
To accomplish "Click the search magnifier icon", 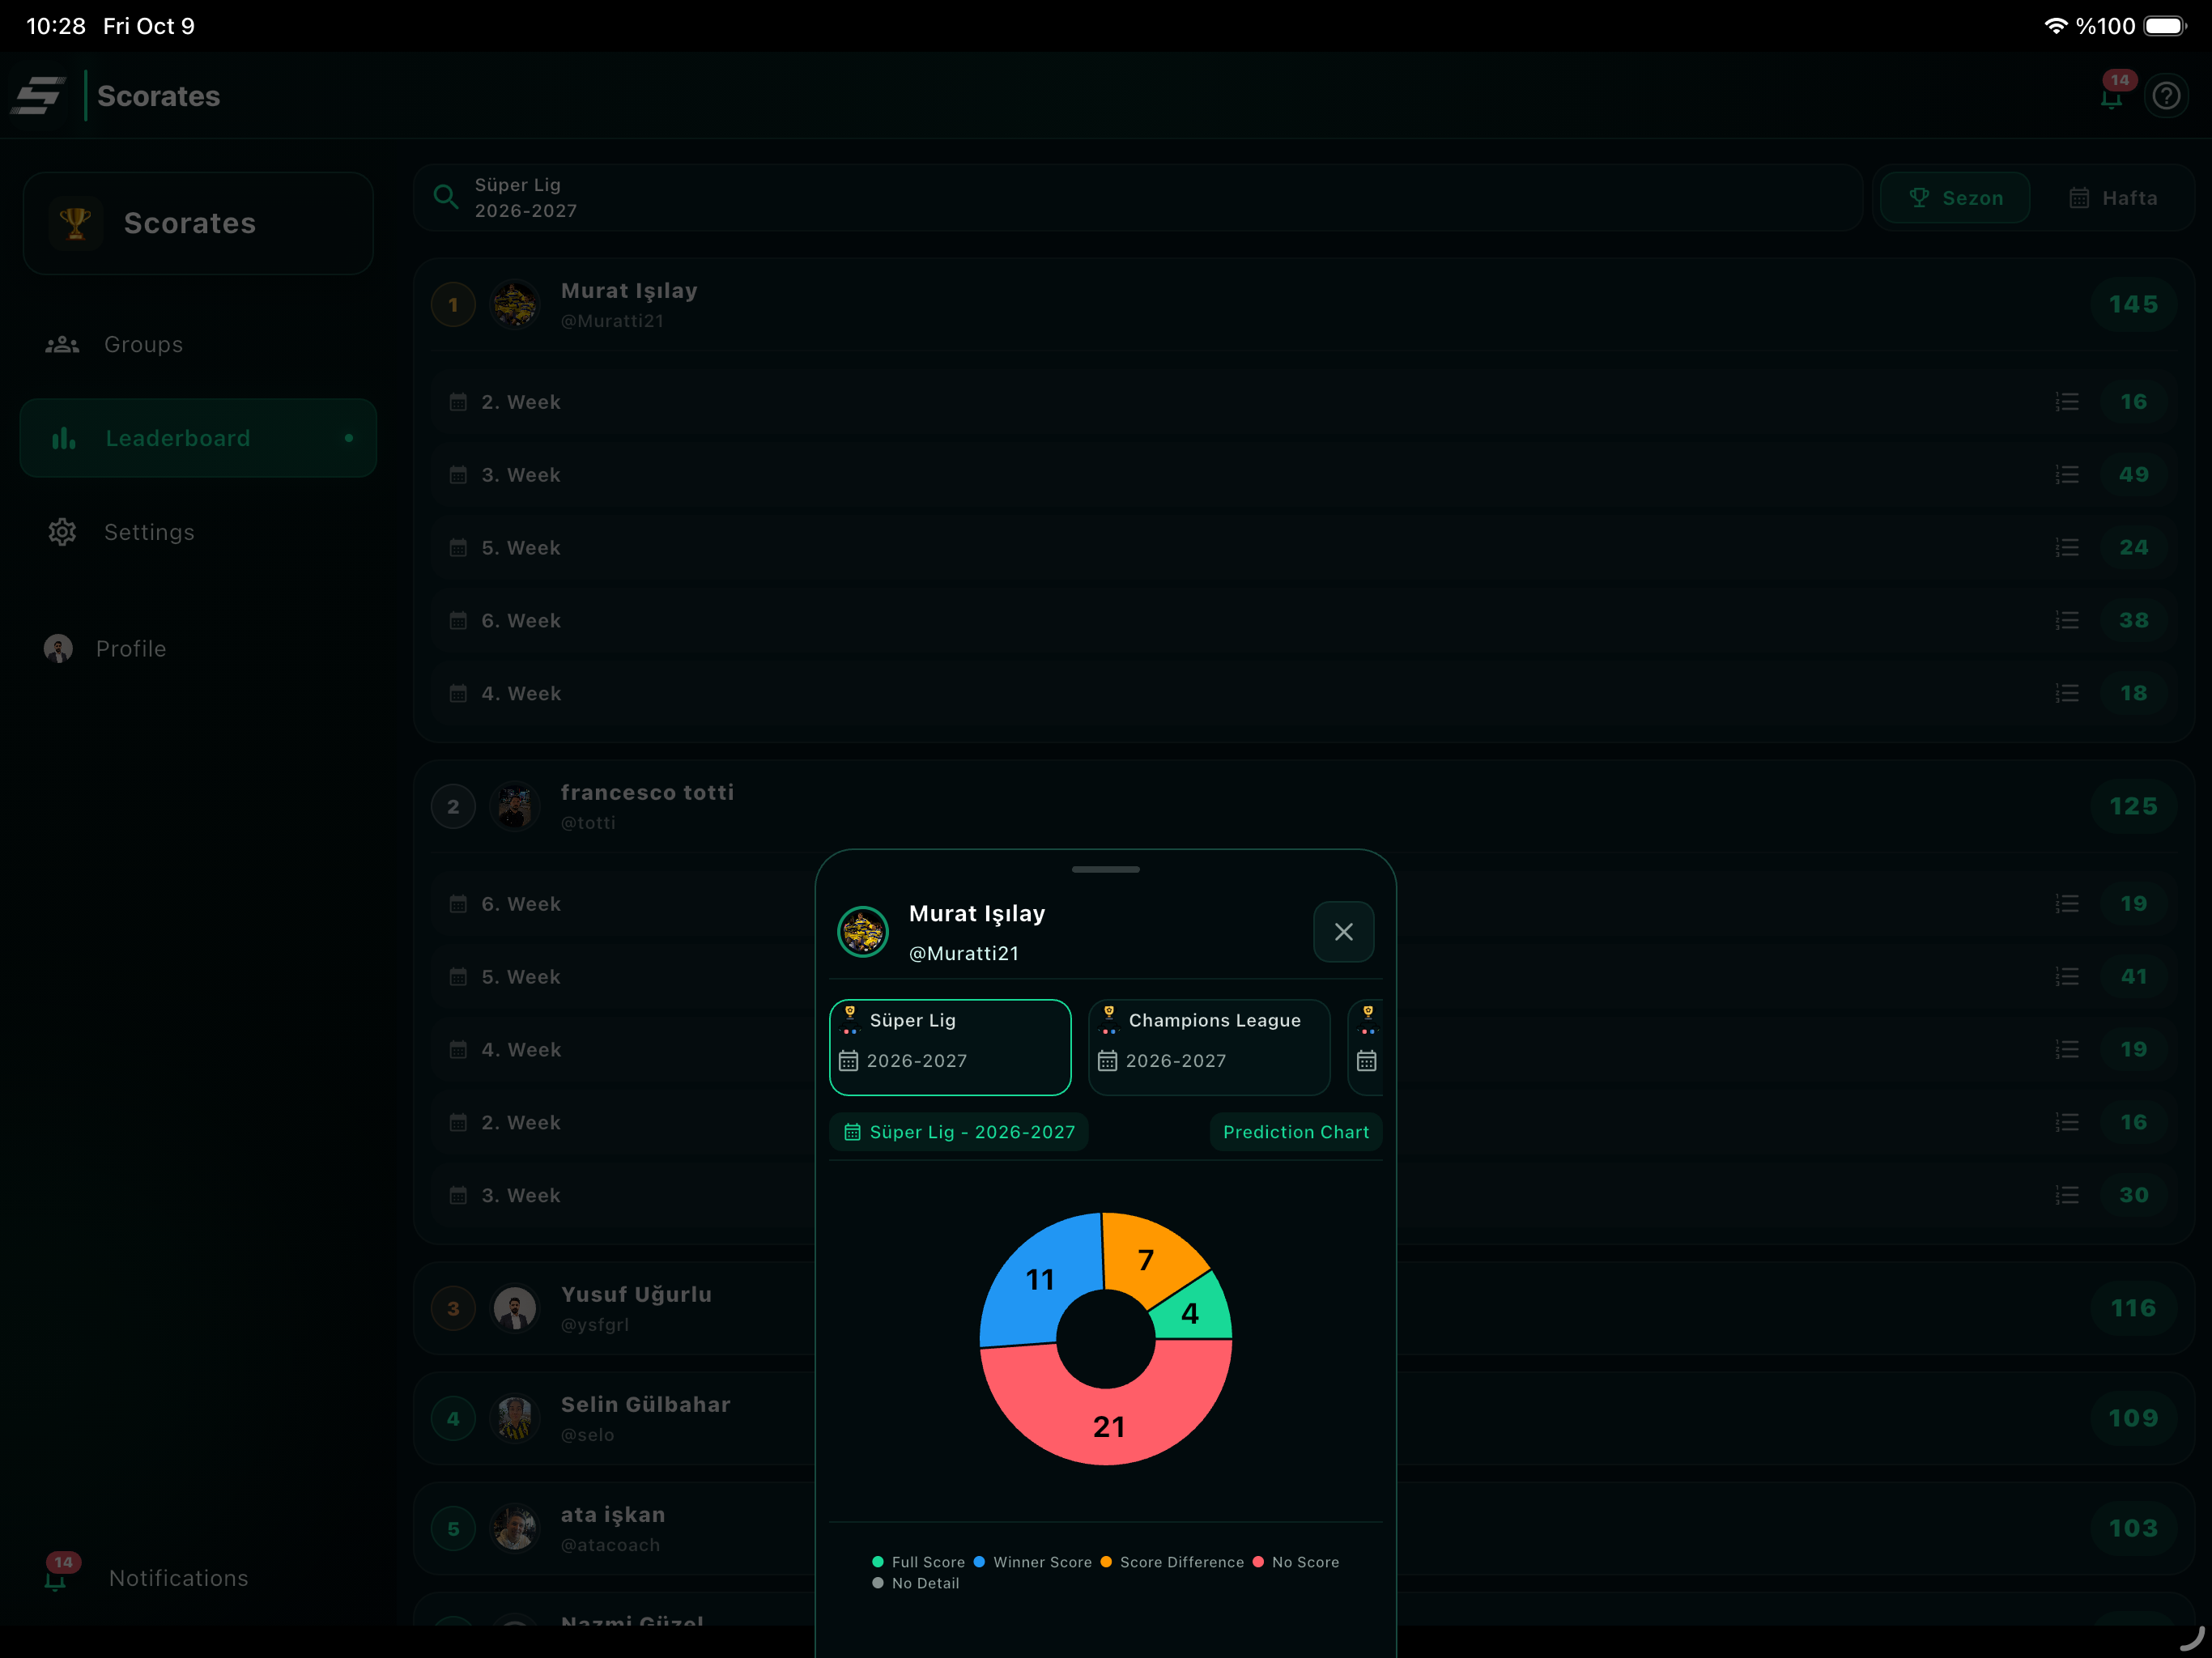I will [x=446, y=198].
